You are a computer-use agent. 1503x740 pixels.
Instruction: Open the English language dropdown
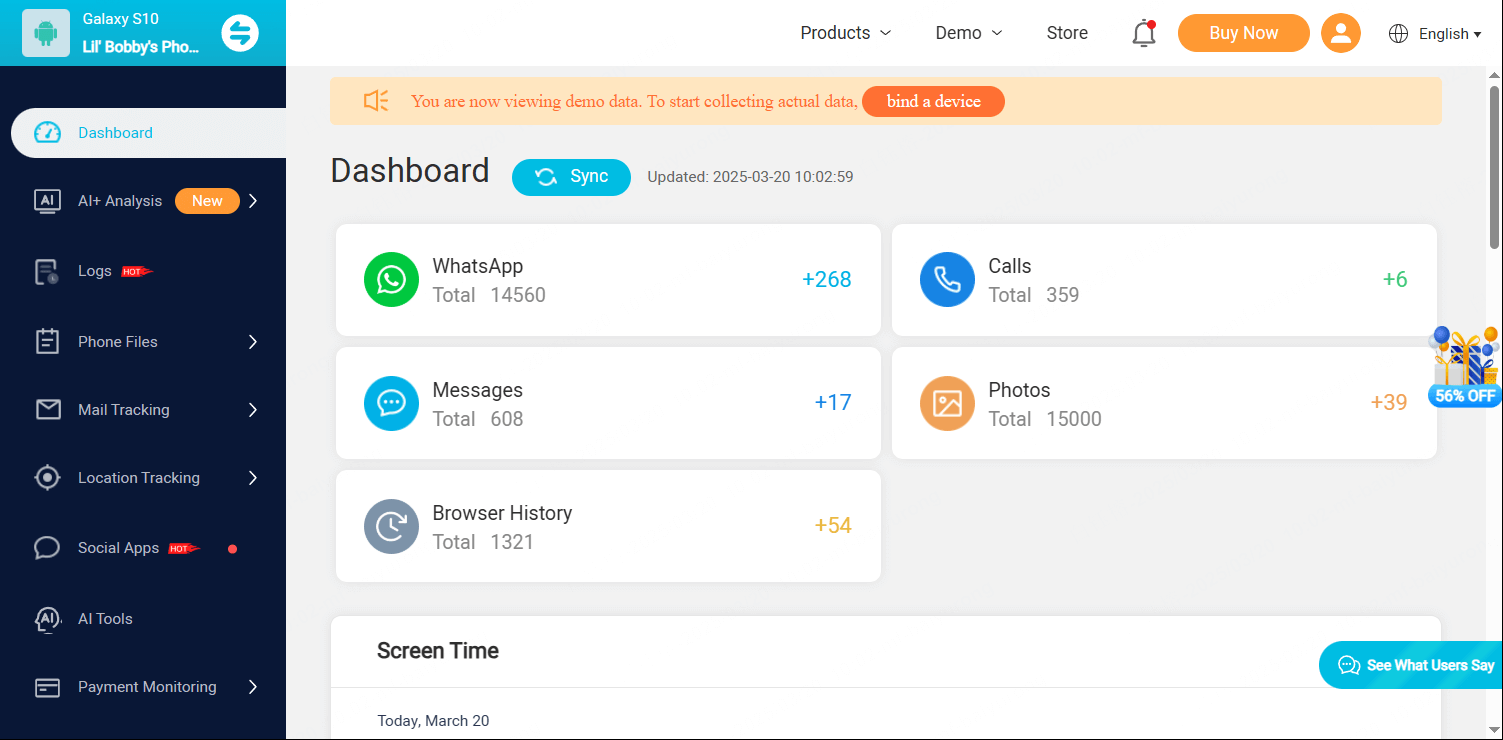[1450, 34]
